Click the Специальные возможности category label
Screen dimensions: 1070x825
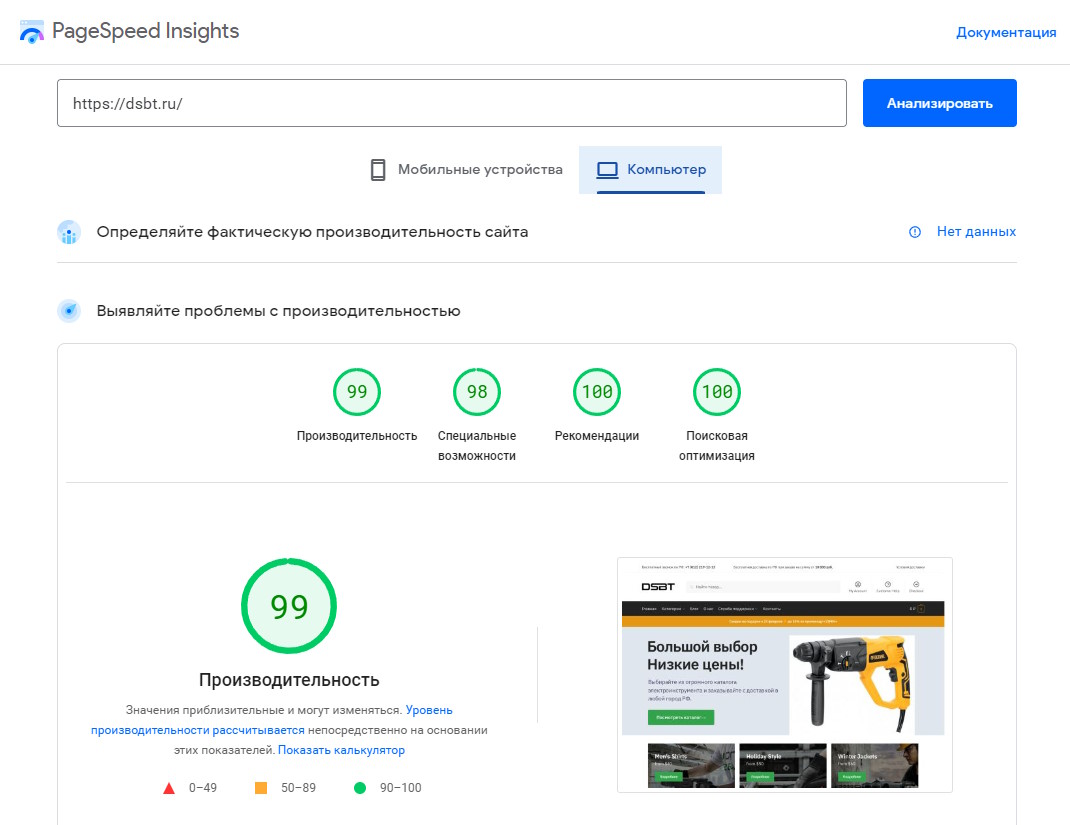click(x=477, y=446)
